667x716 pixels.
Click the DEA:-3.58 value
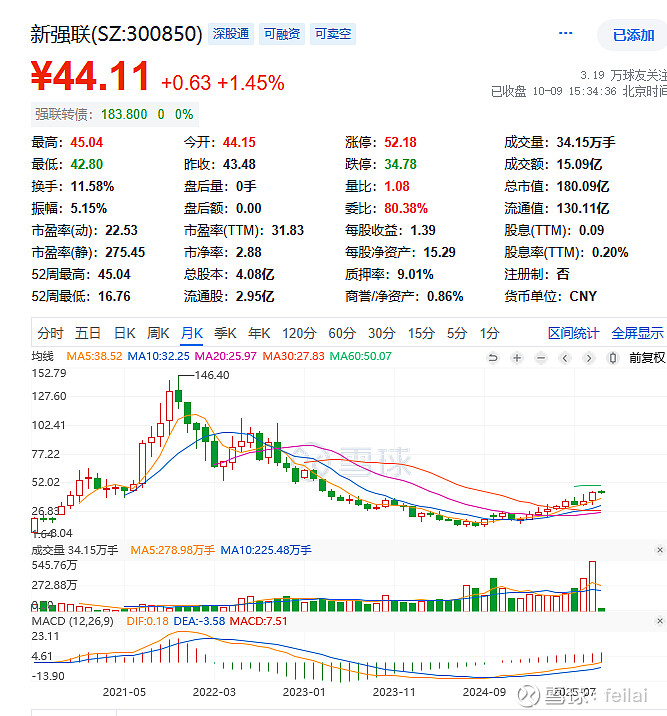click(x=200, y=621)
